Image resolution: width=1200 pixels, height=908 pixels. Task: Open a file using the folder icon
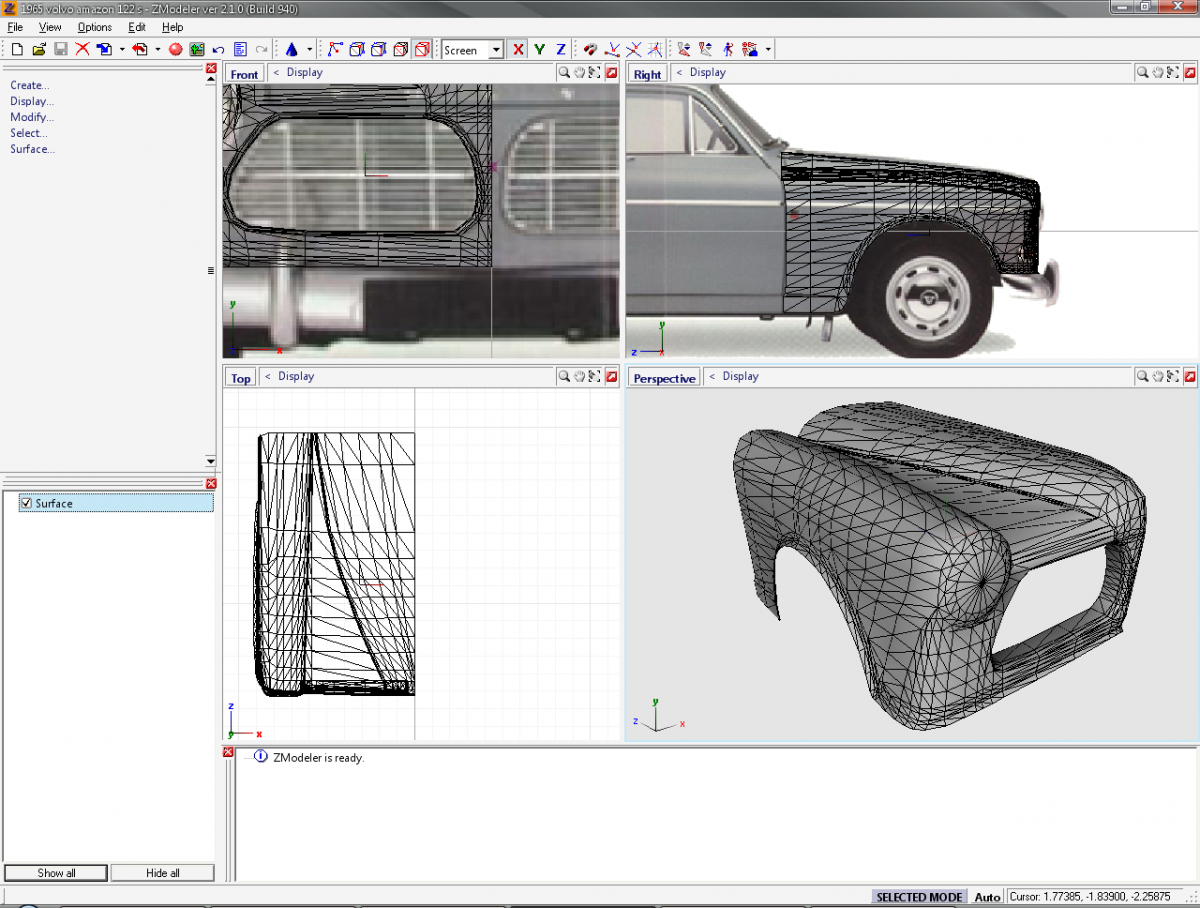39,49
